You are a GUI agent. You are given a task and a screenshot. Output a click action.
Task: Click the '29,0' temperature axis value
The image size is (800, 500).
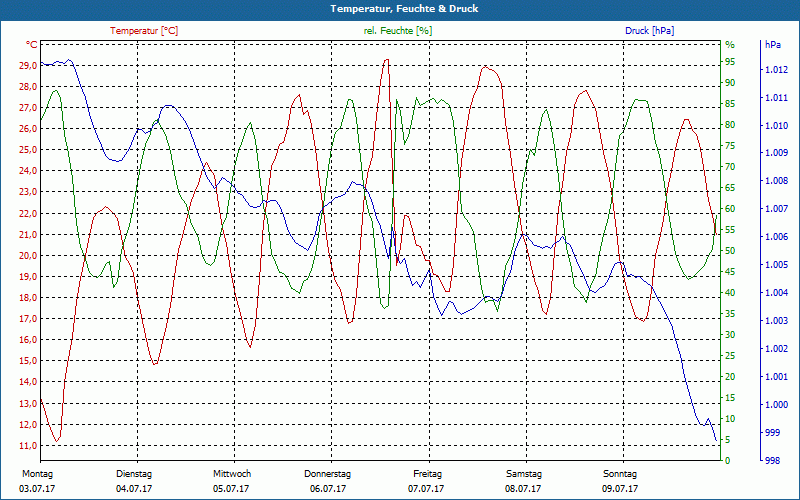[28, 65]
